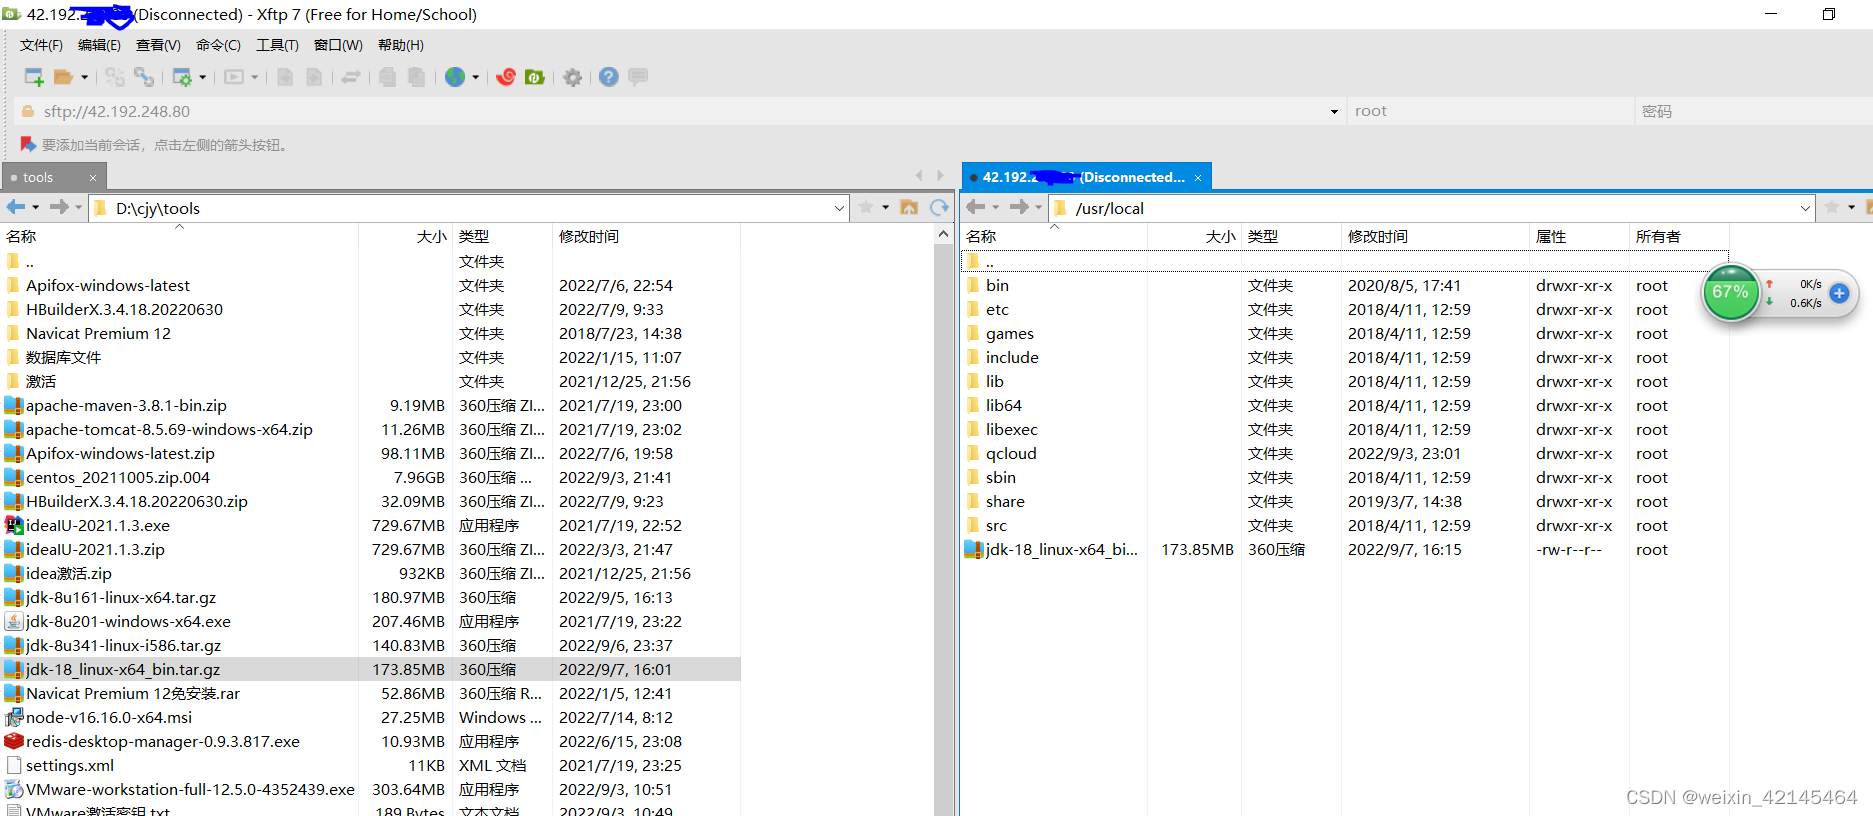Click the green 67% floating ball
This screenshot has width=1873, height=816.
(x=1730, y=292)
